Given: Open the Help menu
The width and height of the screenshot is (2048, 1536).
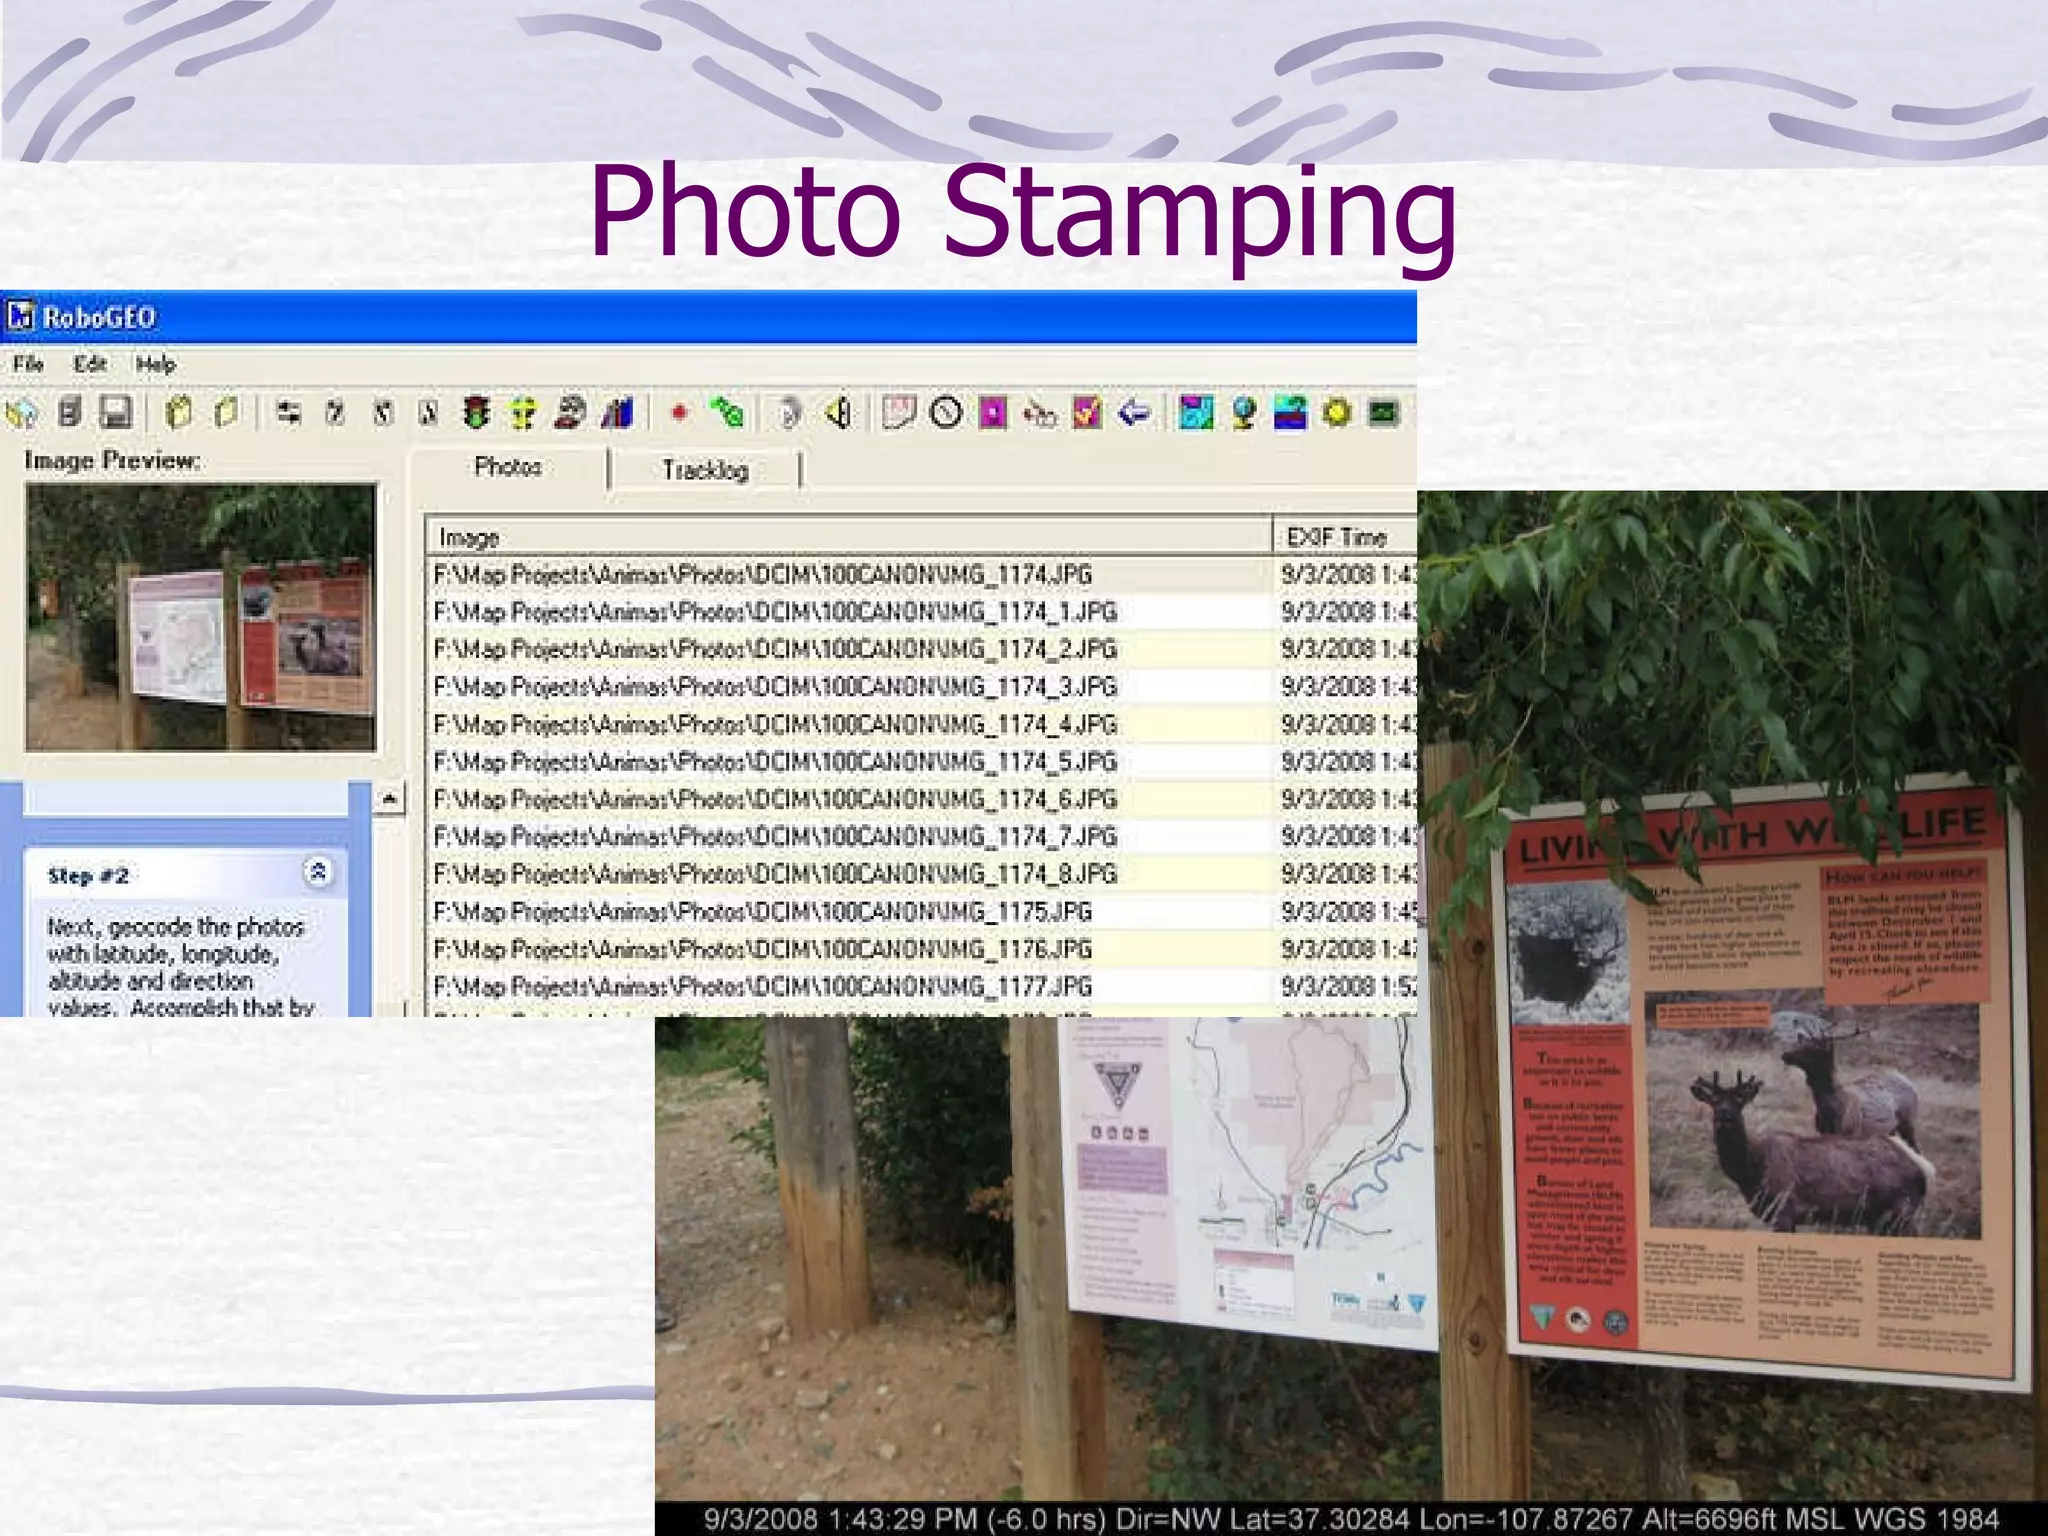Looking at the screenshot, I should 156,364.
